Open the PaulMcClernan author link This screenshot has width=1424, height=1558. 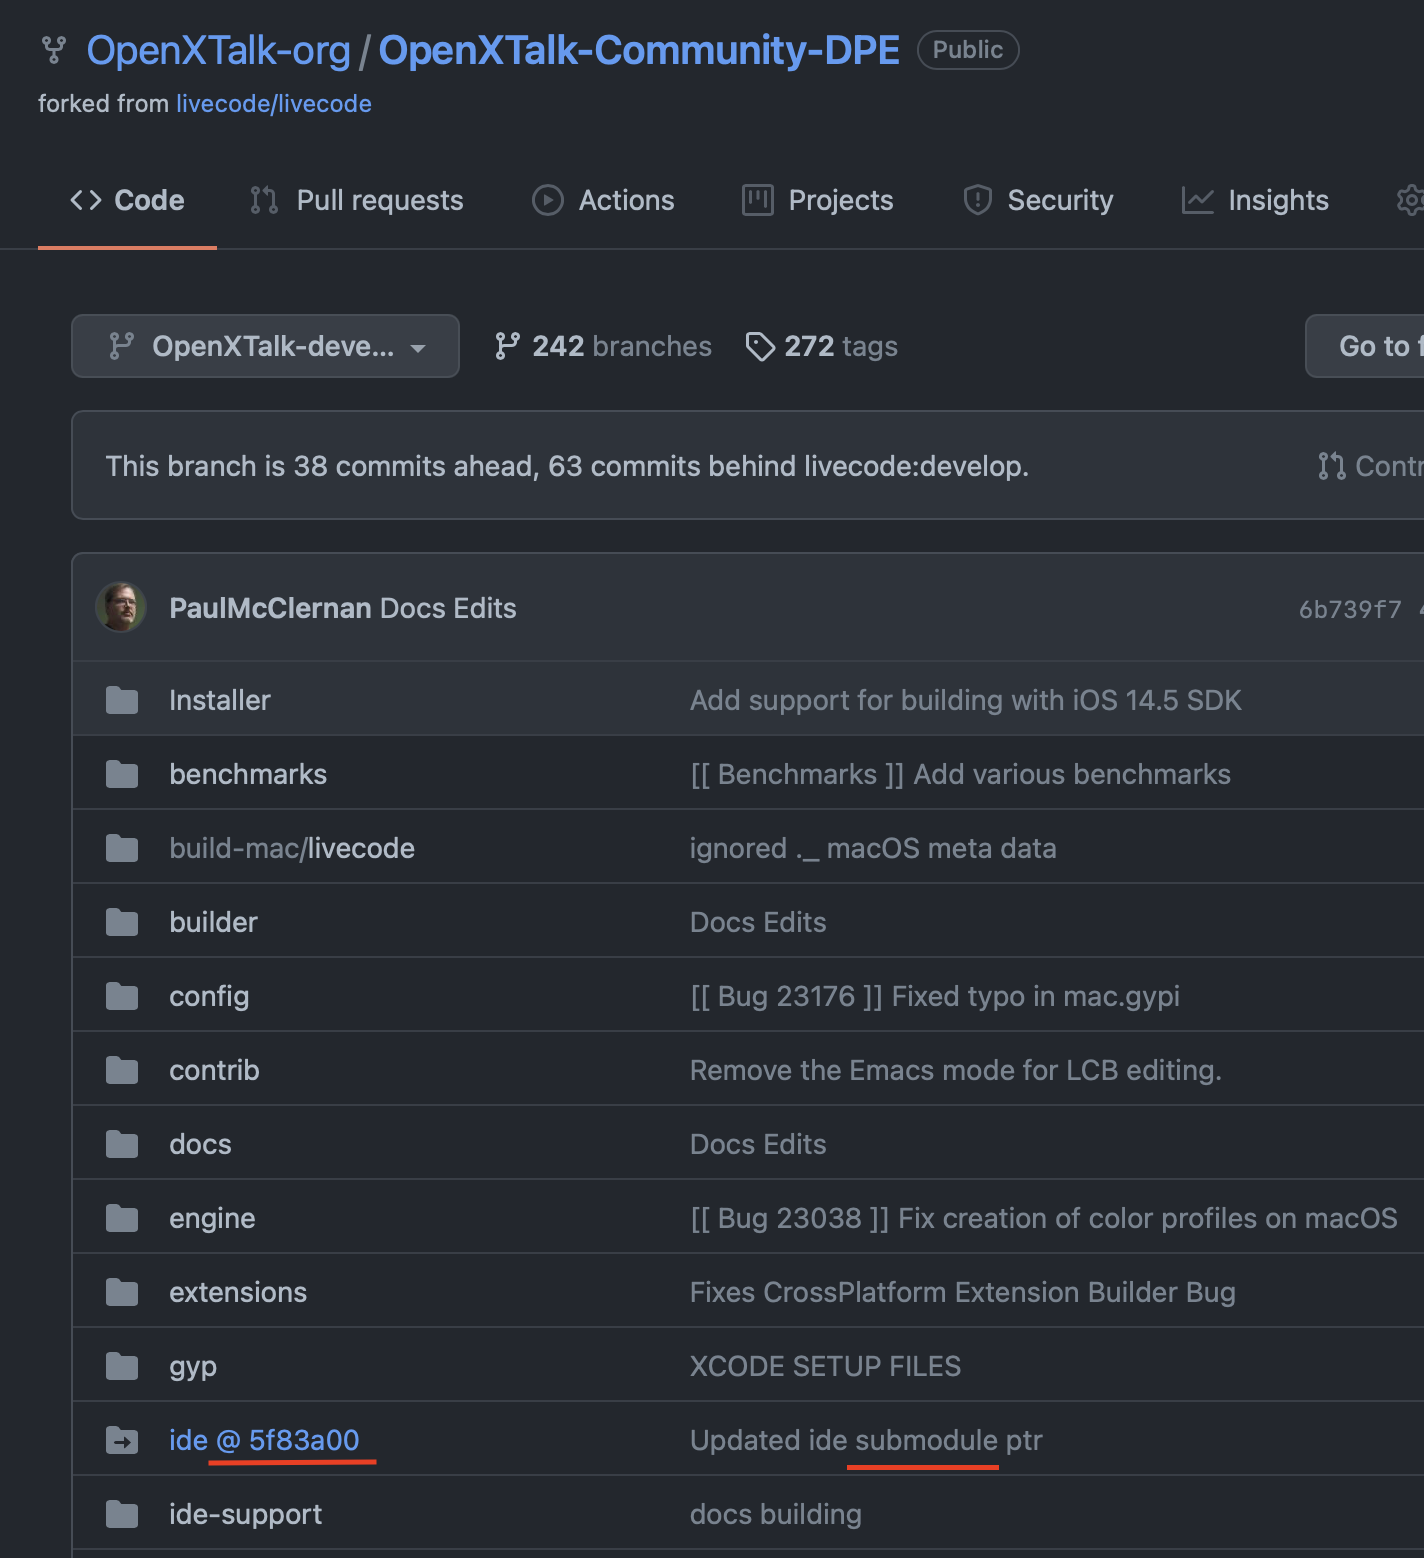(270, 608)
